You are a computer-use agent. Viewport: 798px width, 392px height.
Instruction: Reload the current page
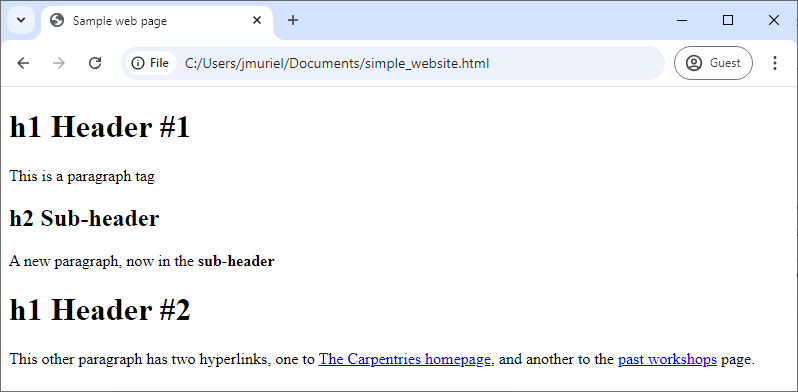coord(95,63)
